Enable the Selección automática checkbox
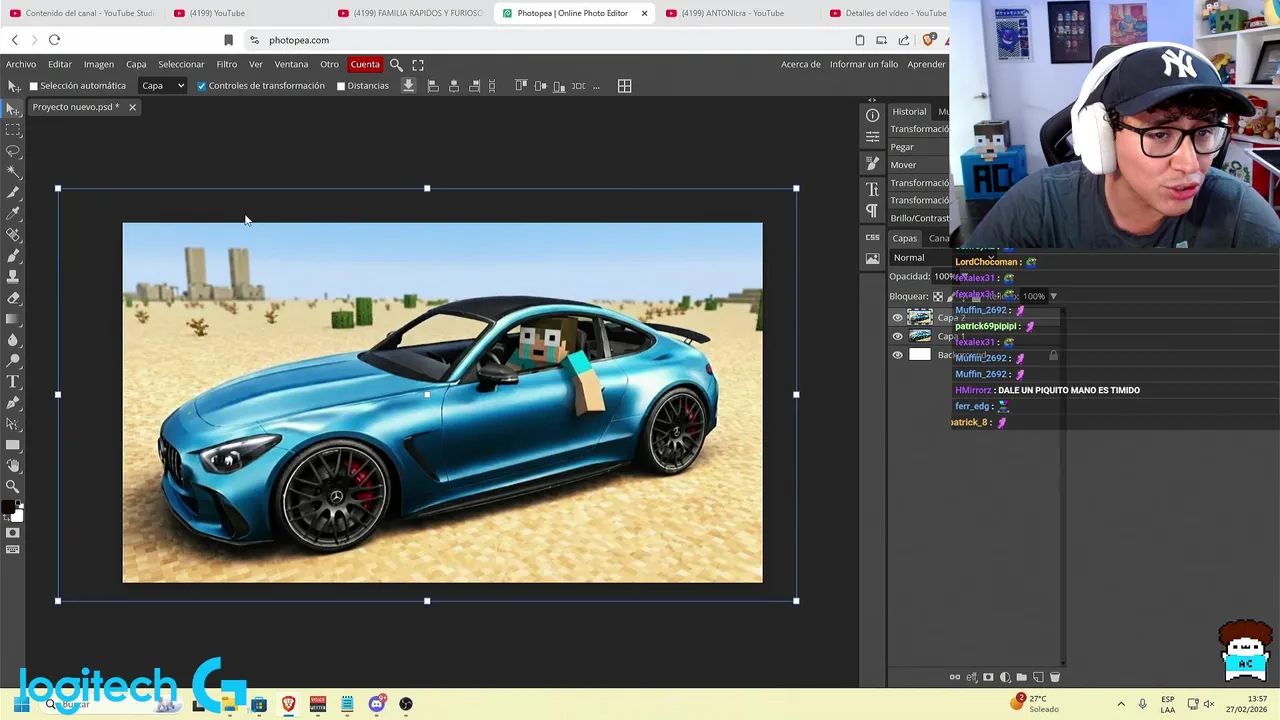This screenshot has height=720, width=1280. pos(33,86)
